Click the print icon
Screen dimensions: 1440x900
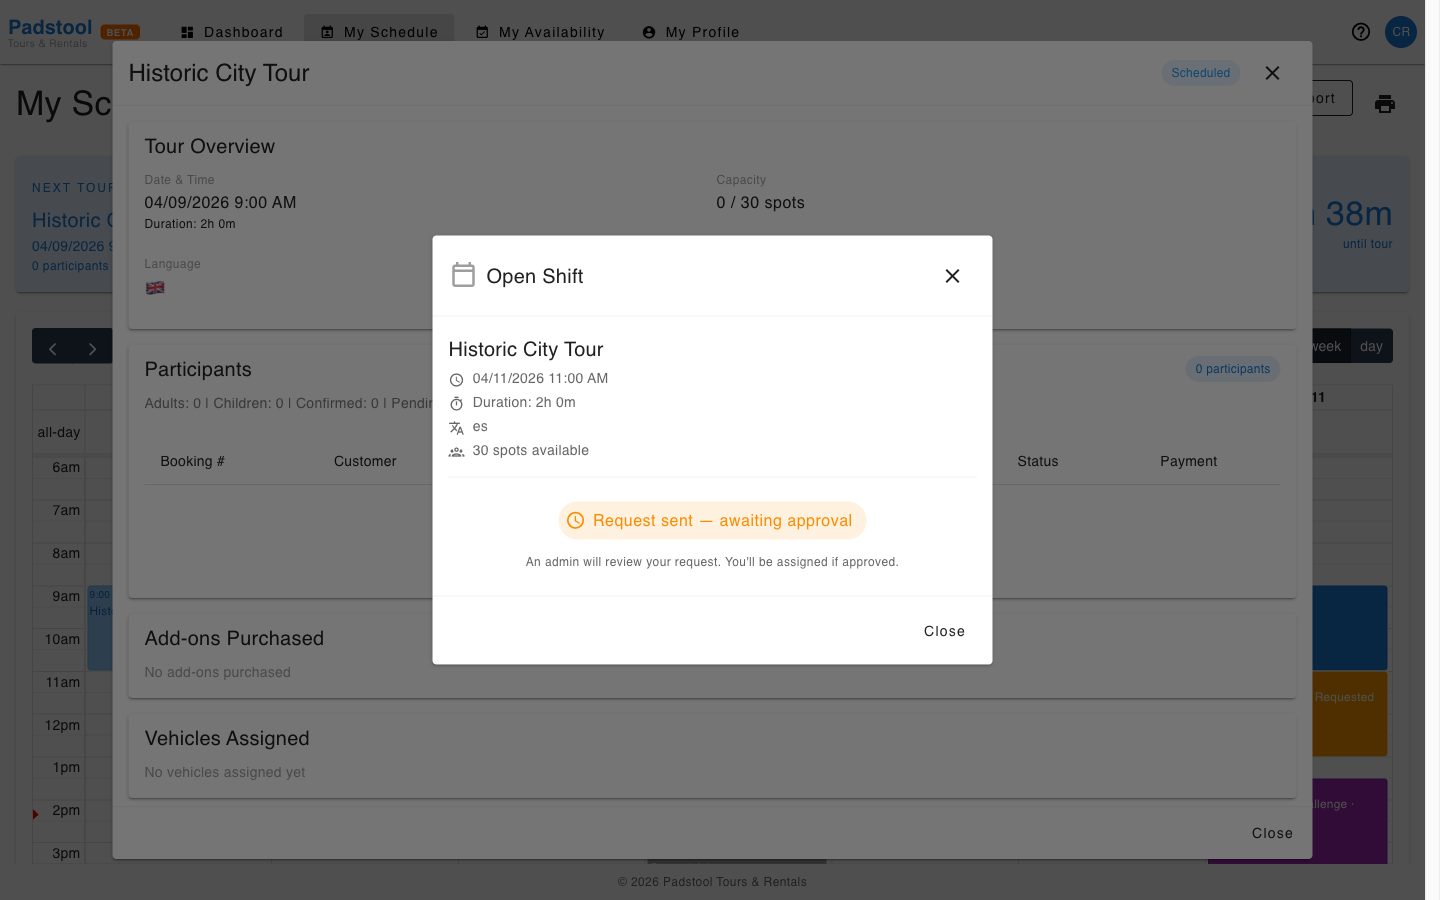point(1385,104)
